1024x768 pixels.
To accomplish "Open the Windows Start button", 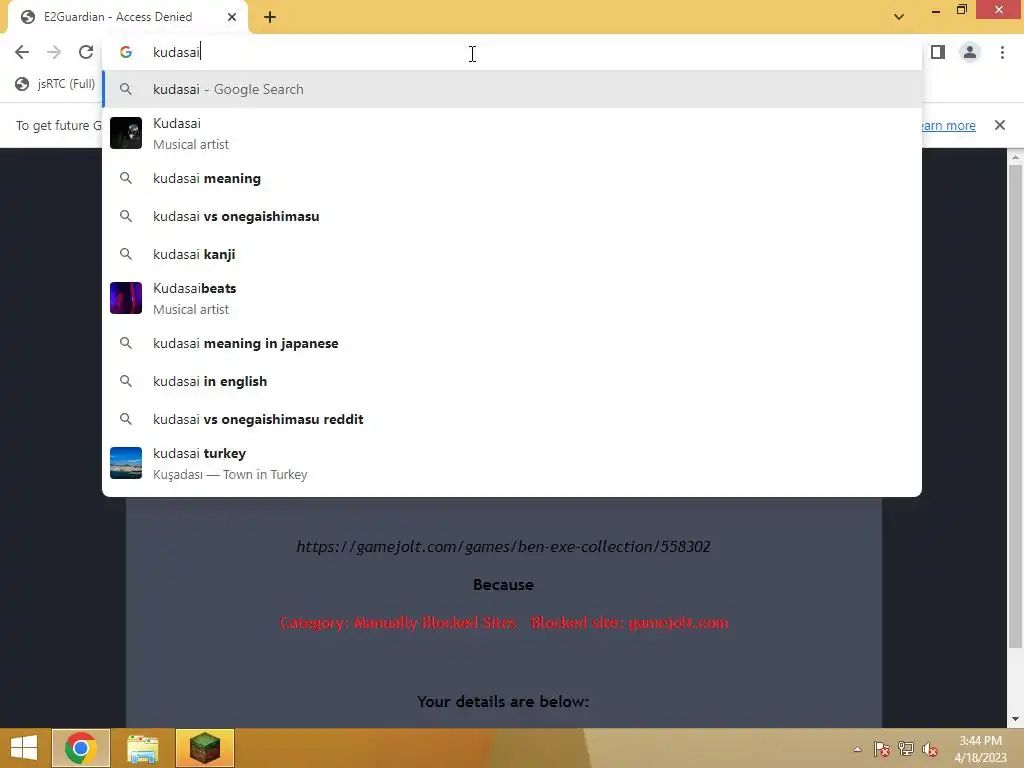I will 24,748.
